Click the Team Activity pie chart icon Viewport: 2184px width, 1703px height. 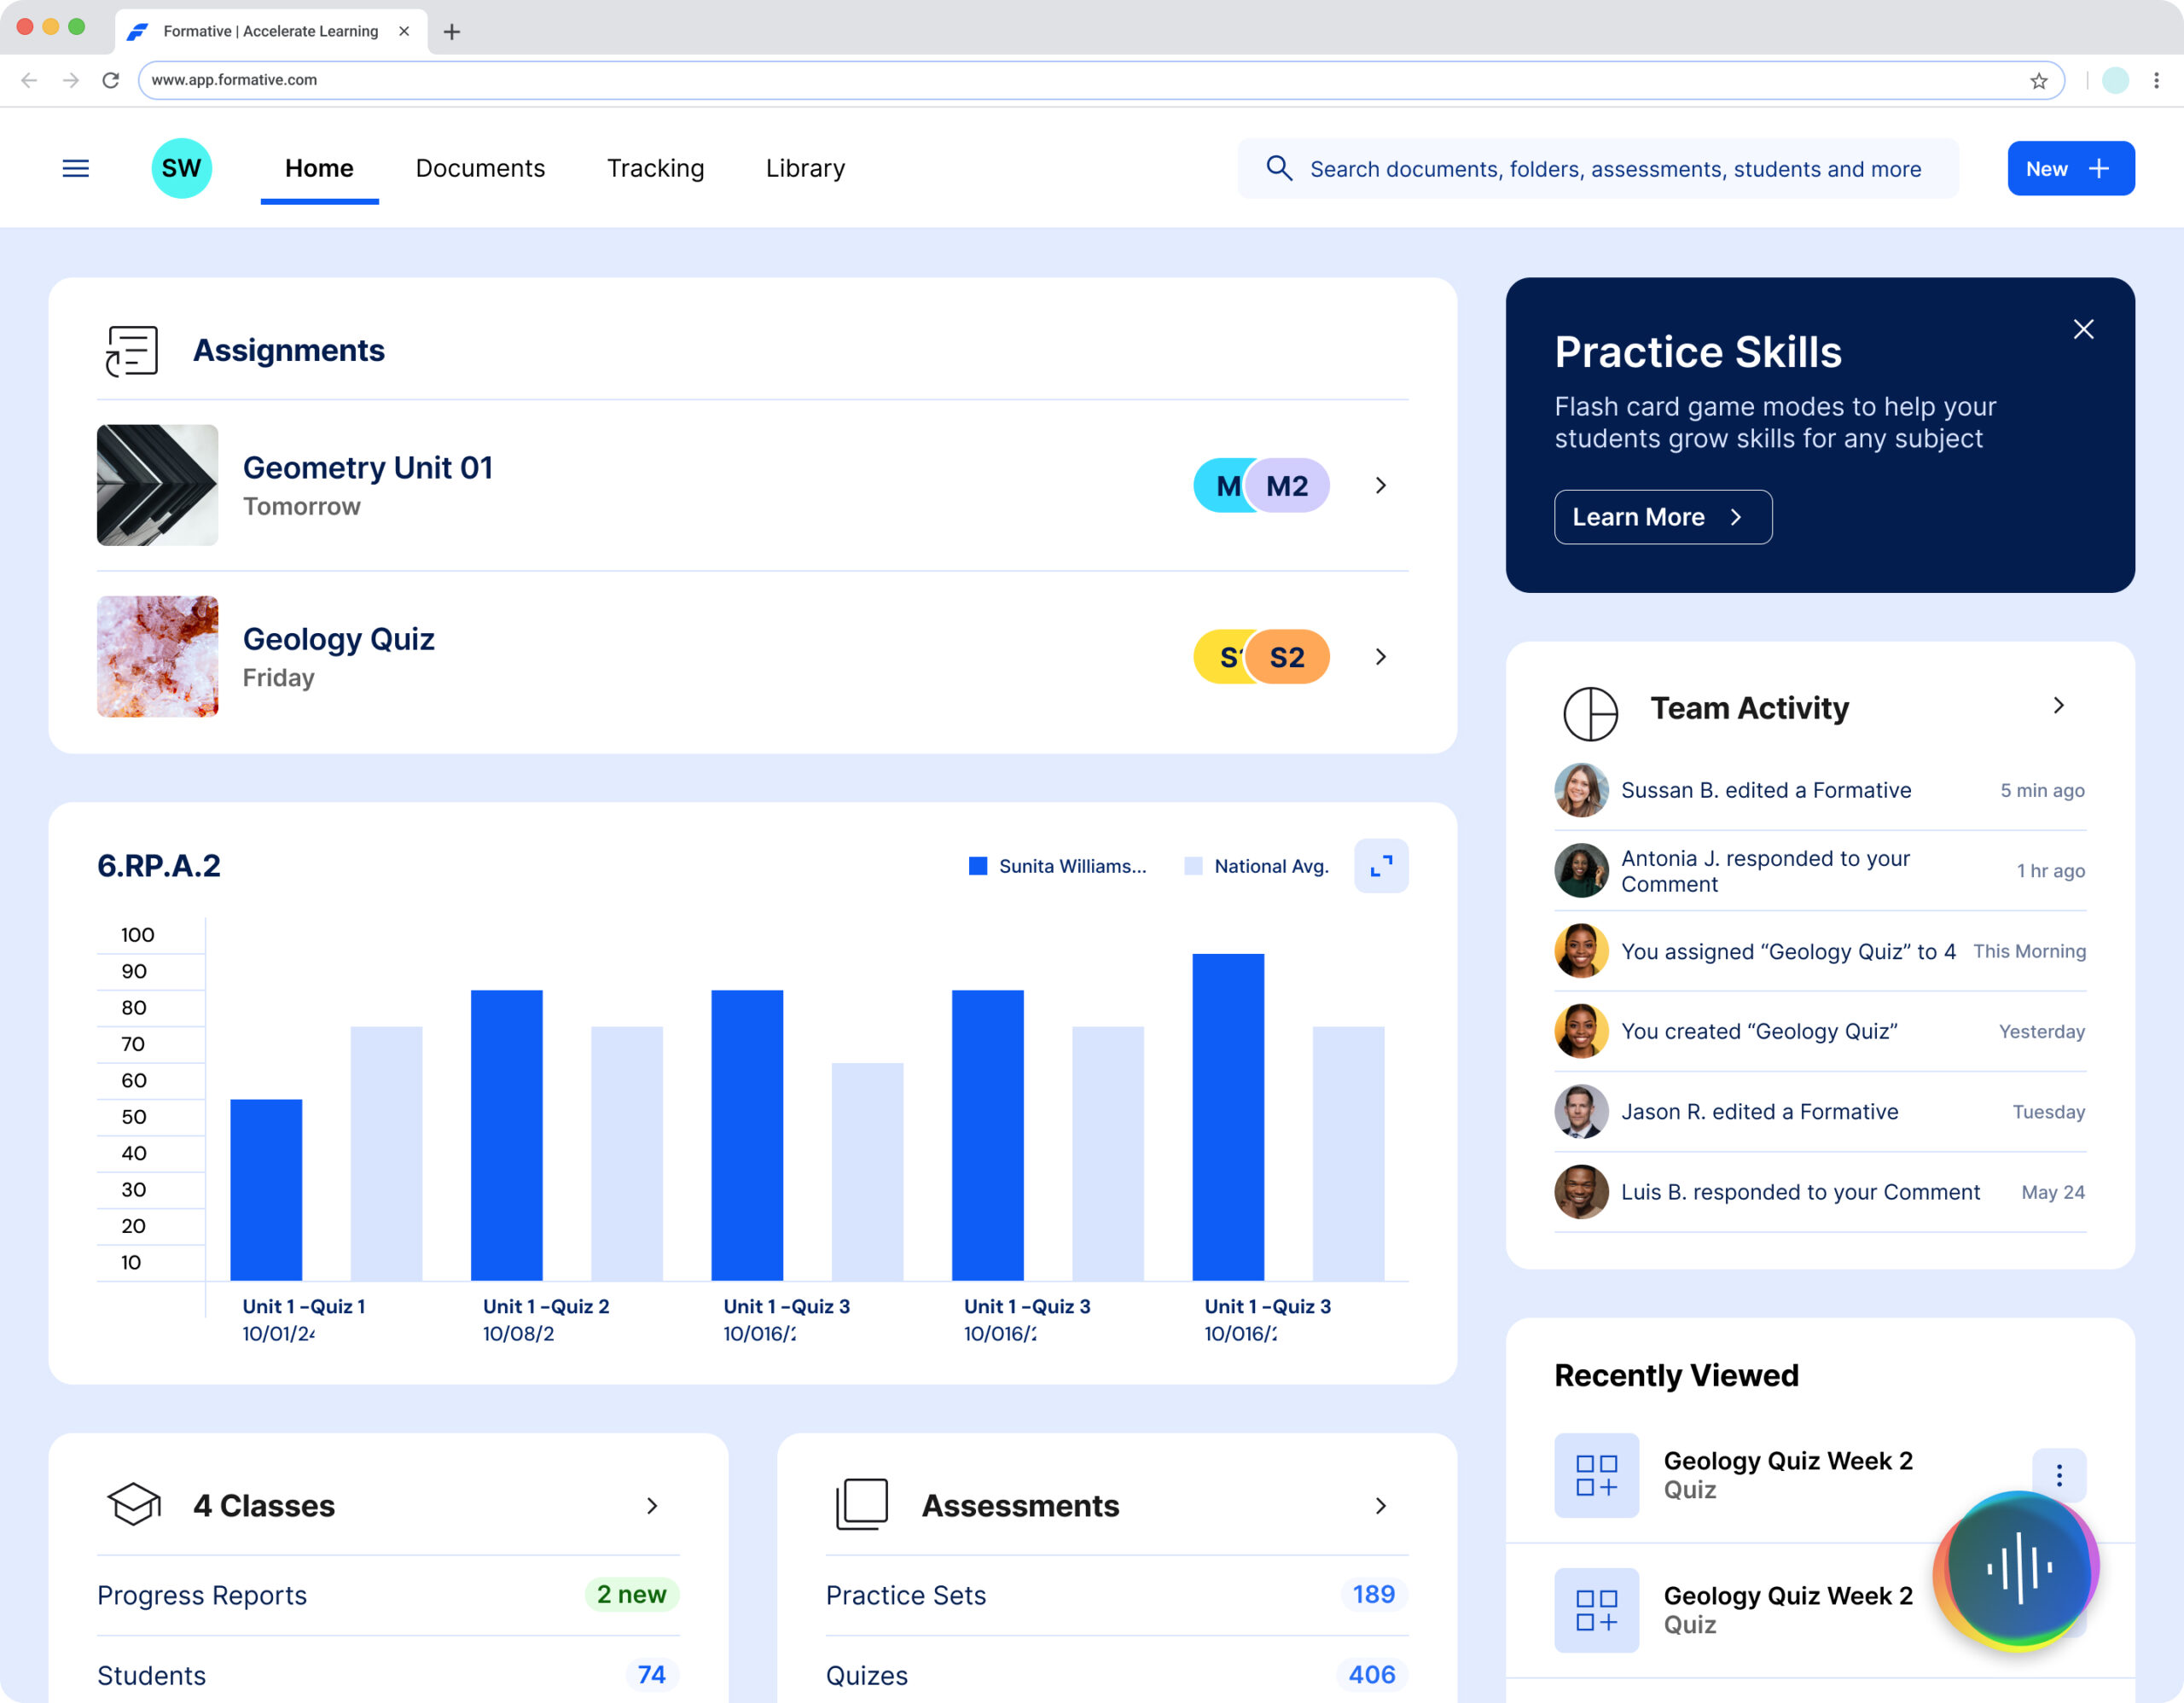[1590, 713]
